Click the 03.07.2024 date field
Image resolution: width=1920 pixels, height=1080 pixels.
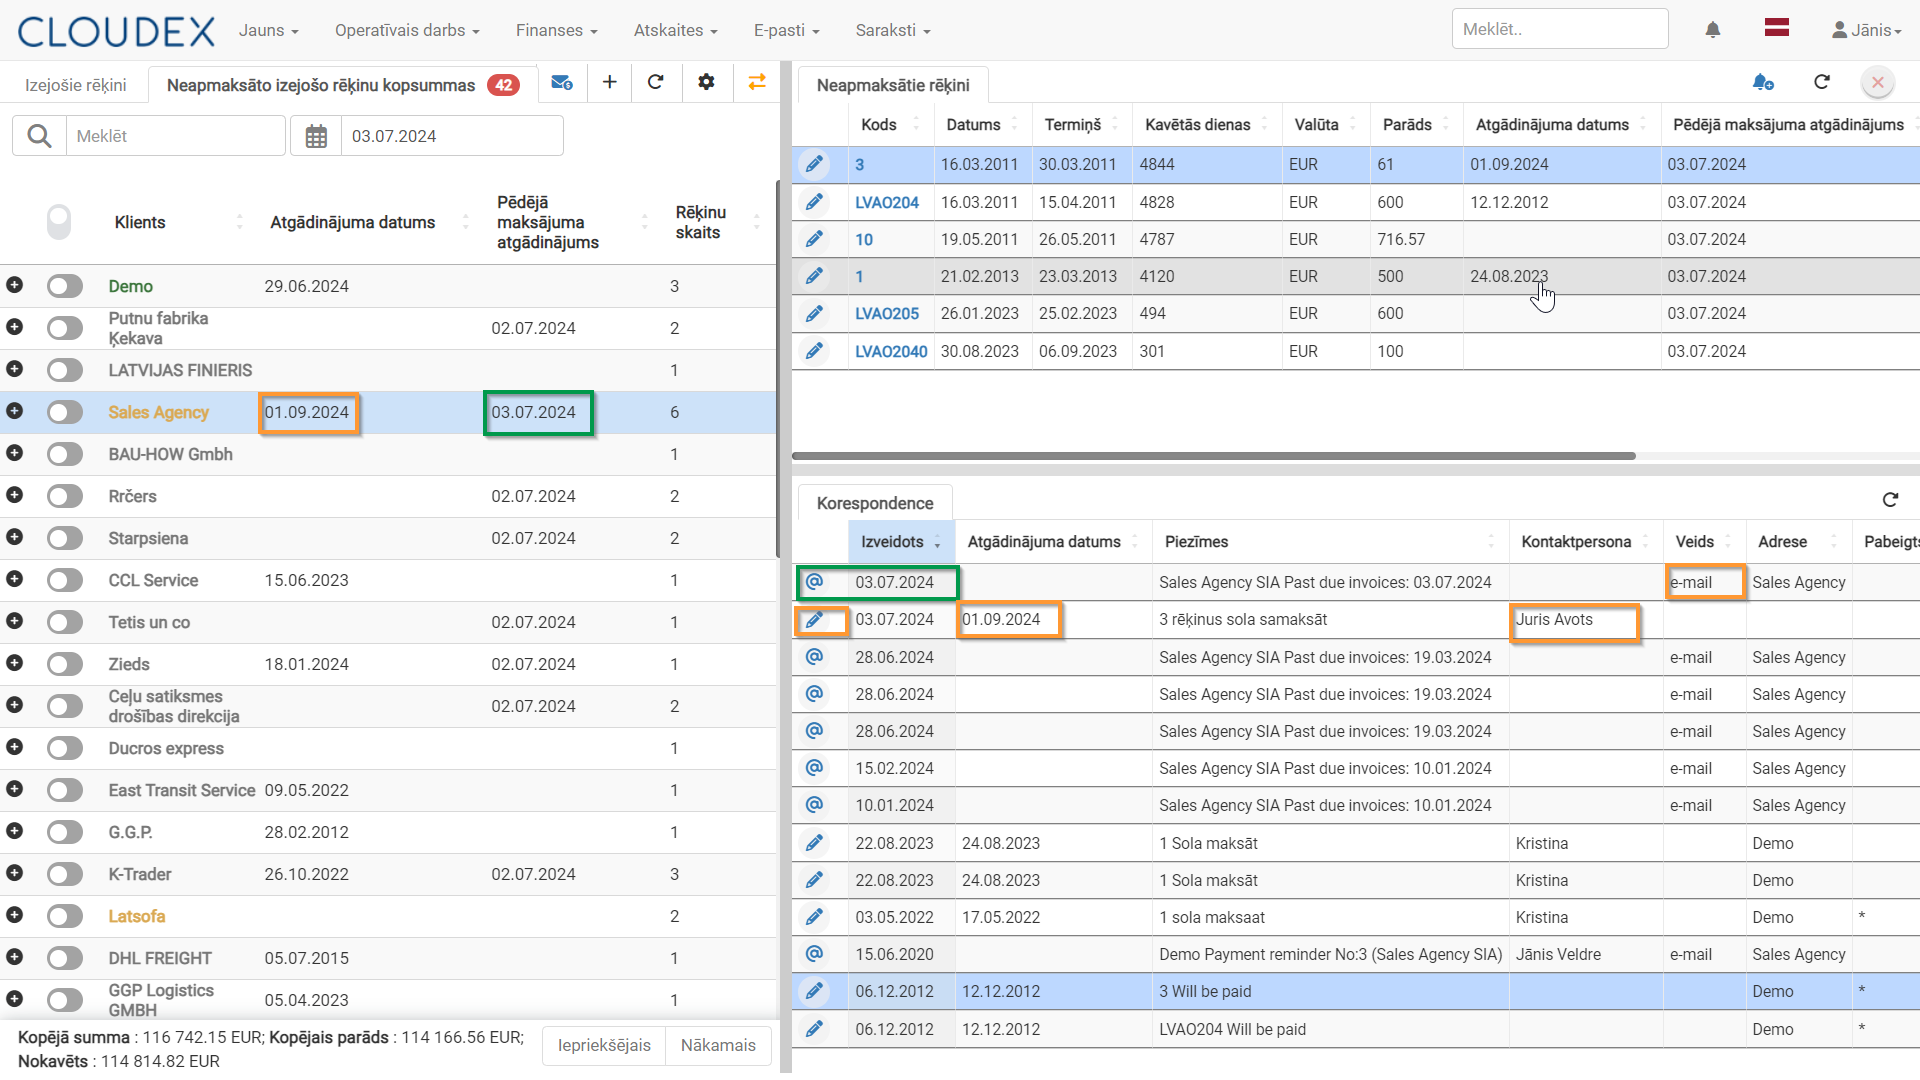(452, 136)
